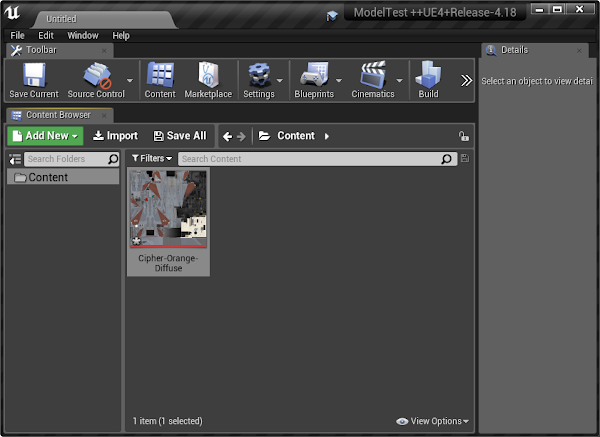Select the Content folder in tree

coord(63,177)
